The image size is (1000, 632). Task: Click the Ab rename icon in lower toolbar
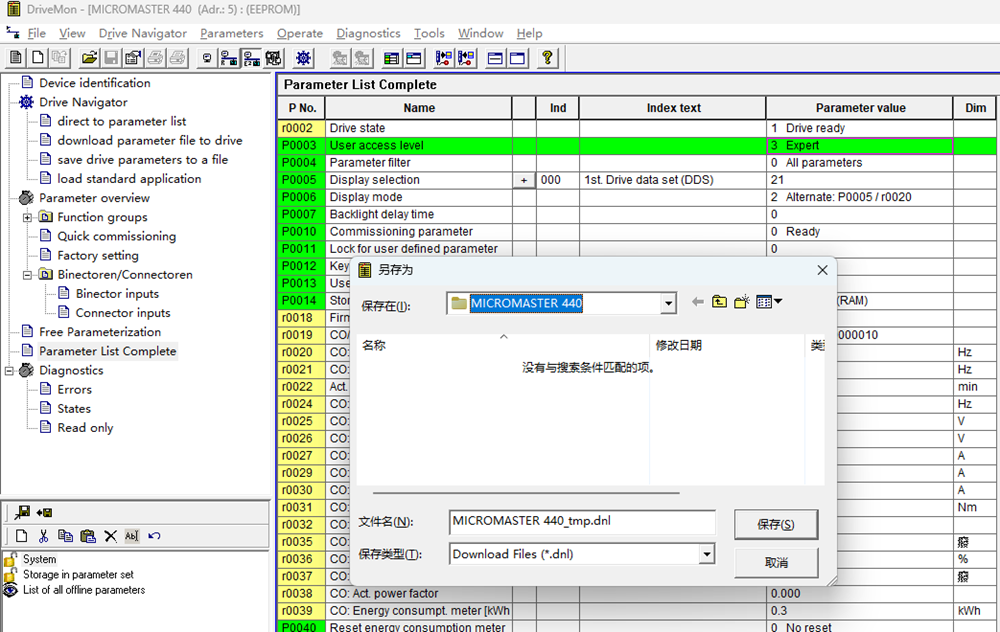tap(132, 536)
